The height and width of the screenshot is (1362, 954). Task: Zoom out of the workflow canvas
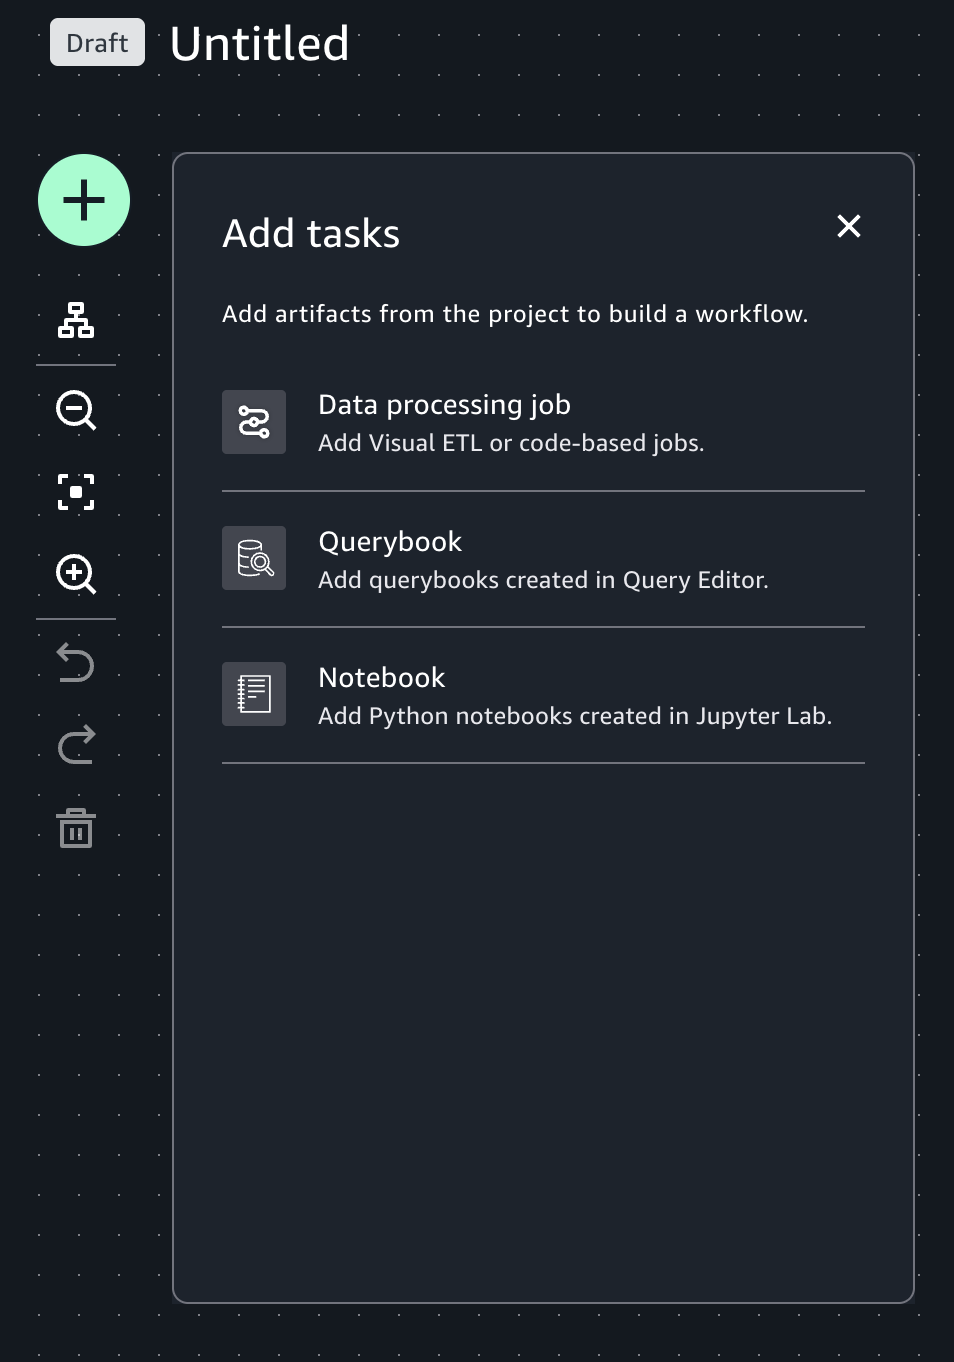pyautogui.click(x=76, y=410)
